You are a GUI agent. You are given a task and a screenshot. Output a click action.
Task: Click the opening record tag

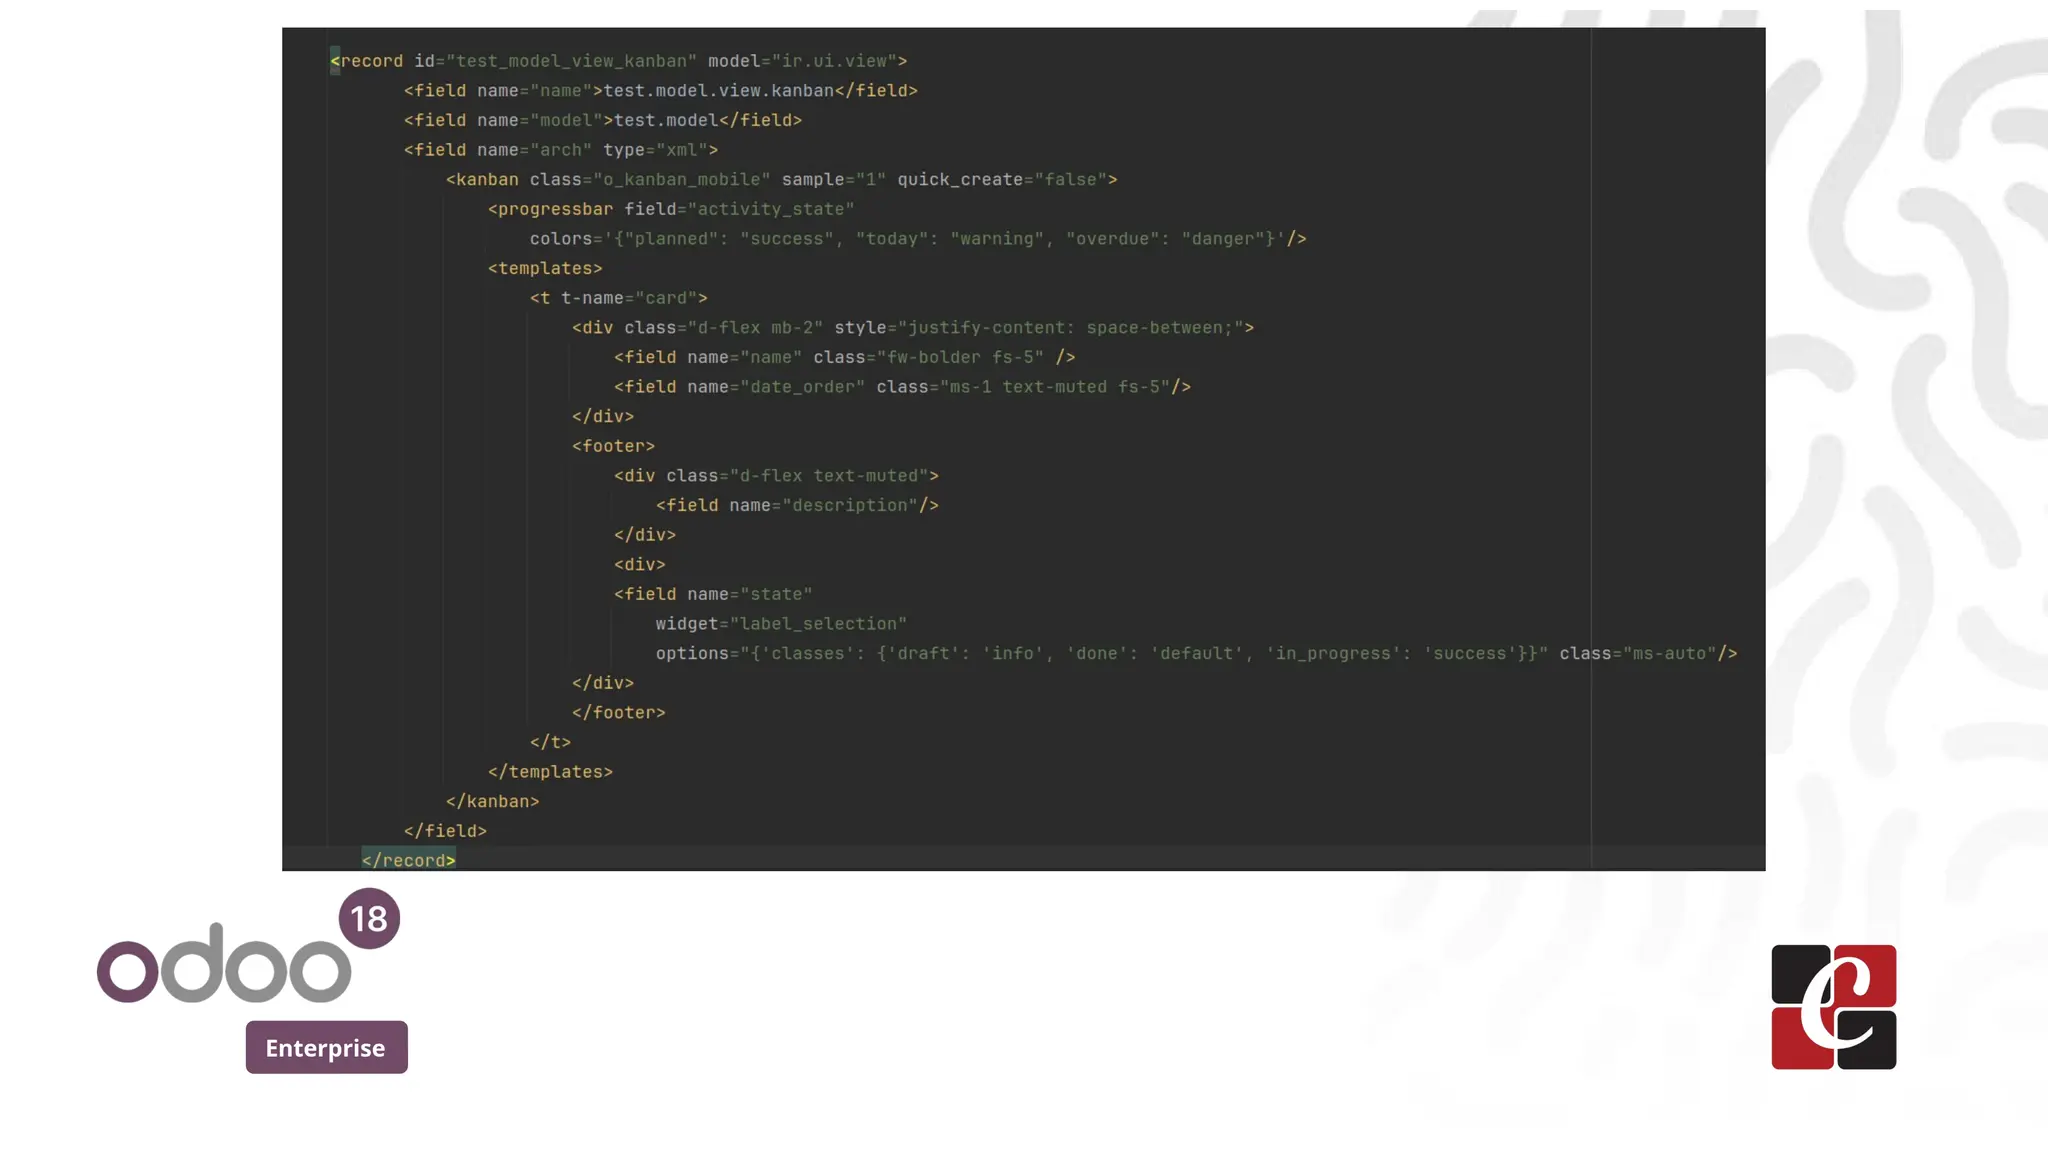tap(370, 61)
